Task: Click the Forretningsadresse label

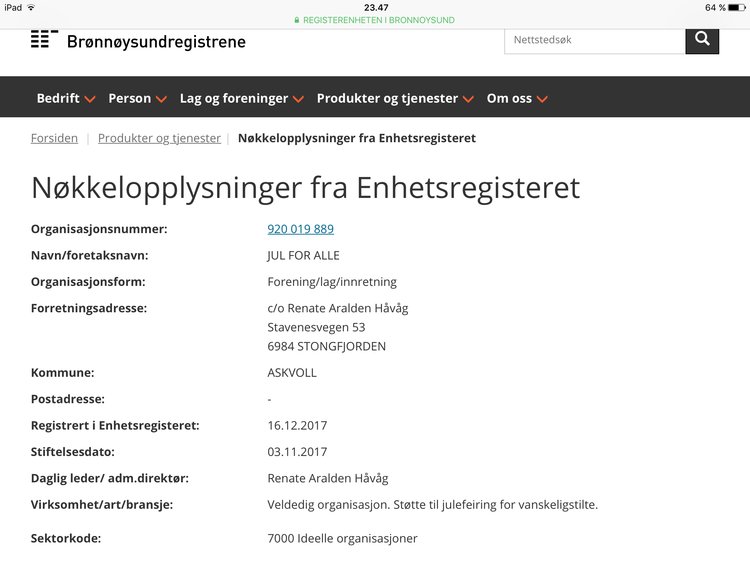Action: (x=89, y=308)
